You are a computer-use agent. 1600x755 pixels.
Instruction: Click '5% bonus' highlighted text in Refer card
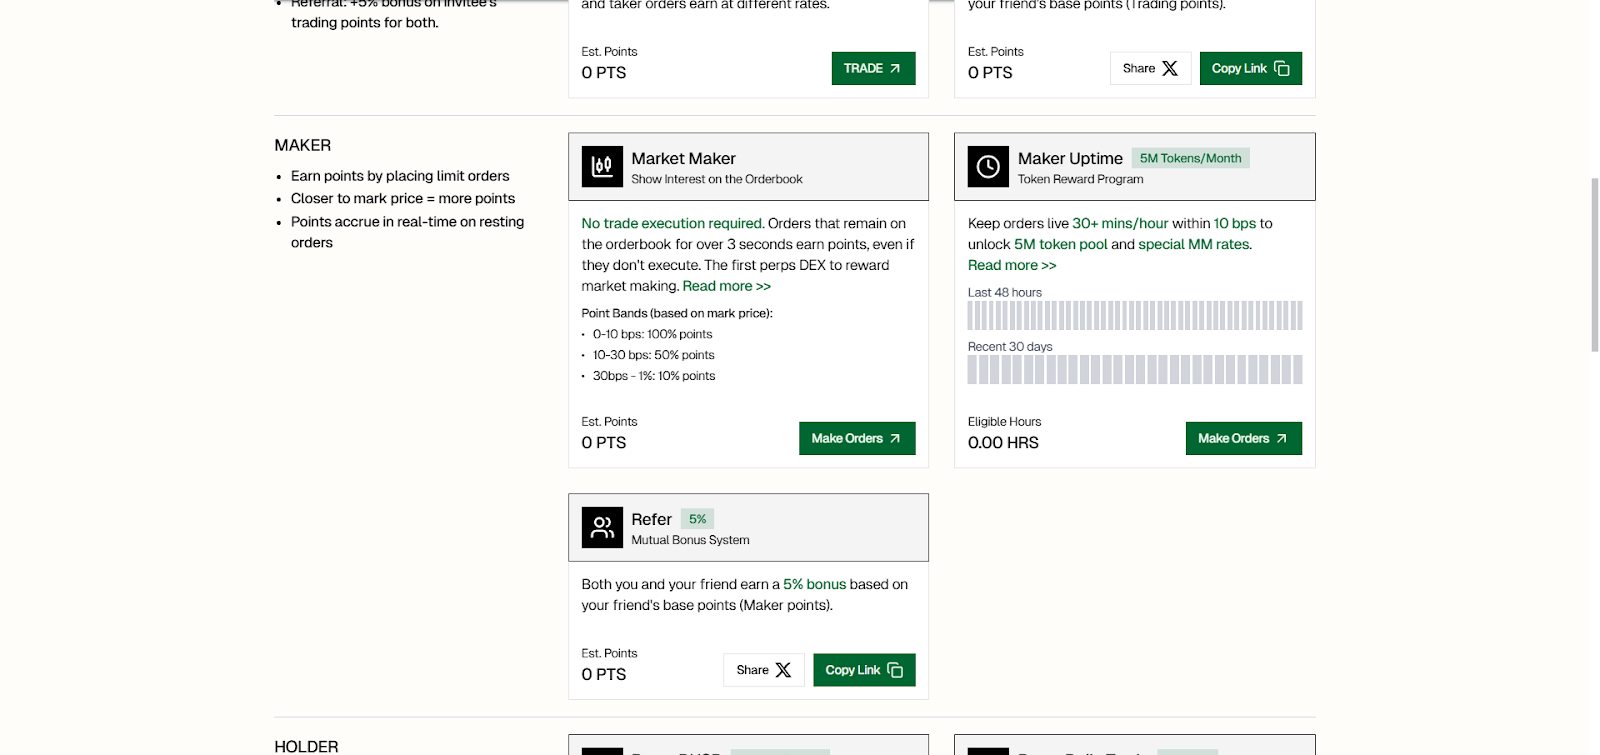click(814, 584)
